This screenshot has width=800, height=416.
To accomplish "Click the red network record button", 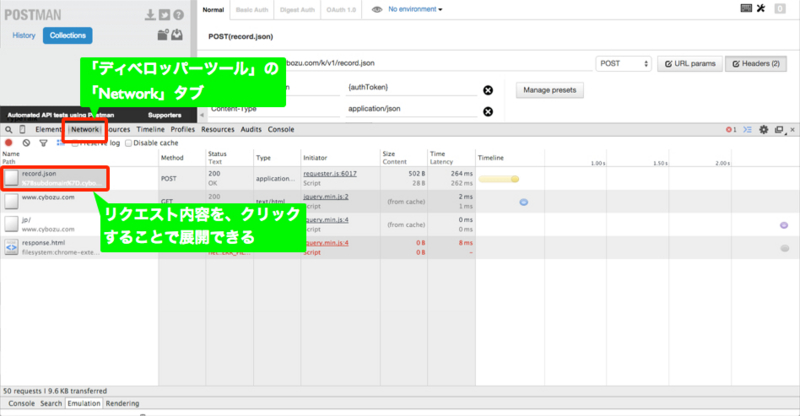I will (x=9, y=143).
